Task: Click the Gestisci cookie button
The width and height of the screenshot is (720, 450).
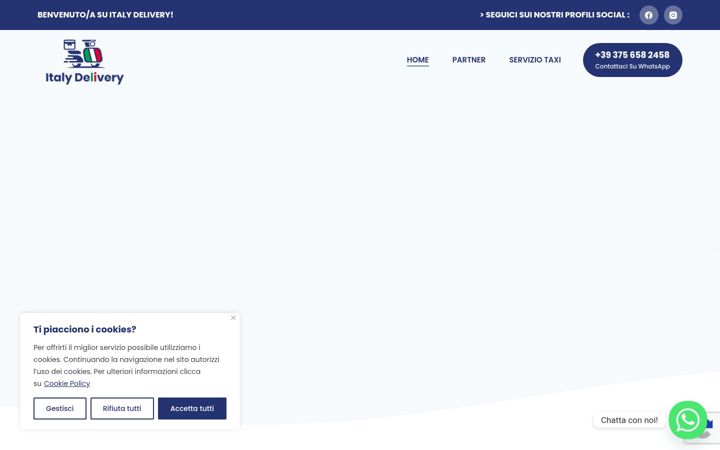Action: (x=60, y=408)
